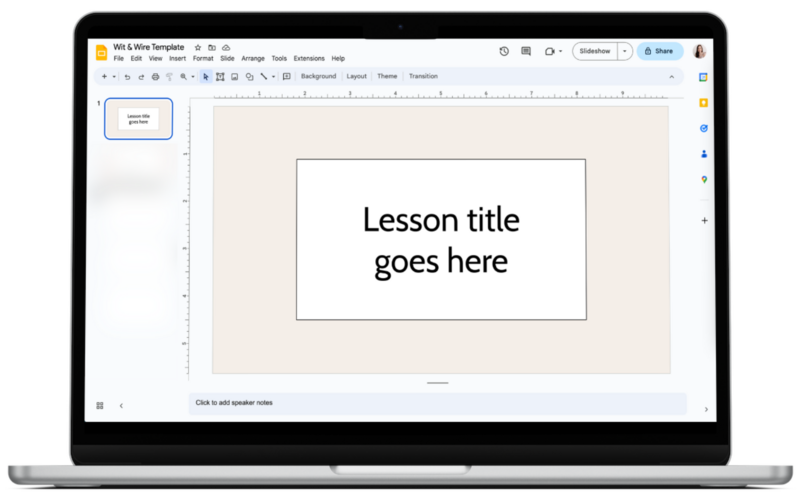Viewport: 800px width, 500px height.
Task: Click the Theme toolbar button
Action: [x=387, y=76]
